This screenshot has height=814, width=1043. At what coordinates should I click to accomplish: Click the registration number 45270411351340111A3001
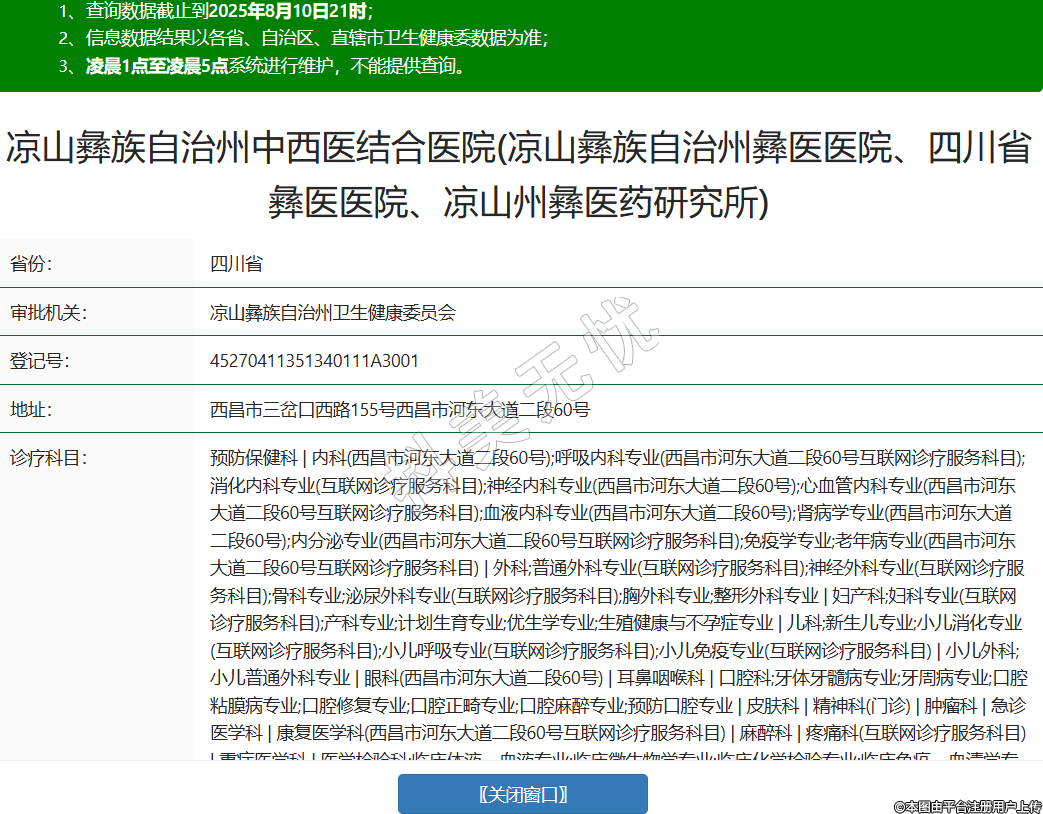click(314, 361)
